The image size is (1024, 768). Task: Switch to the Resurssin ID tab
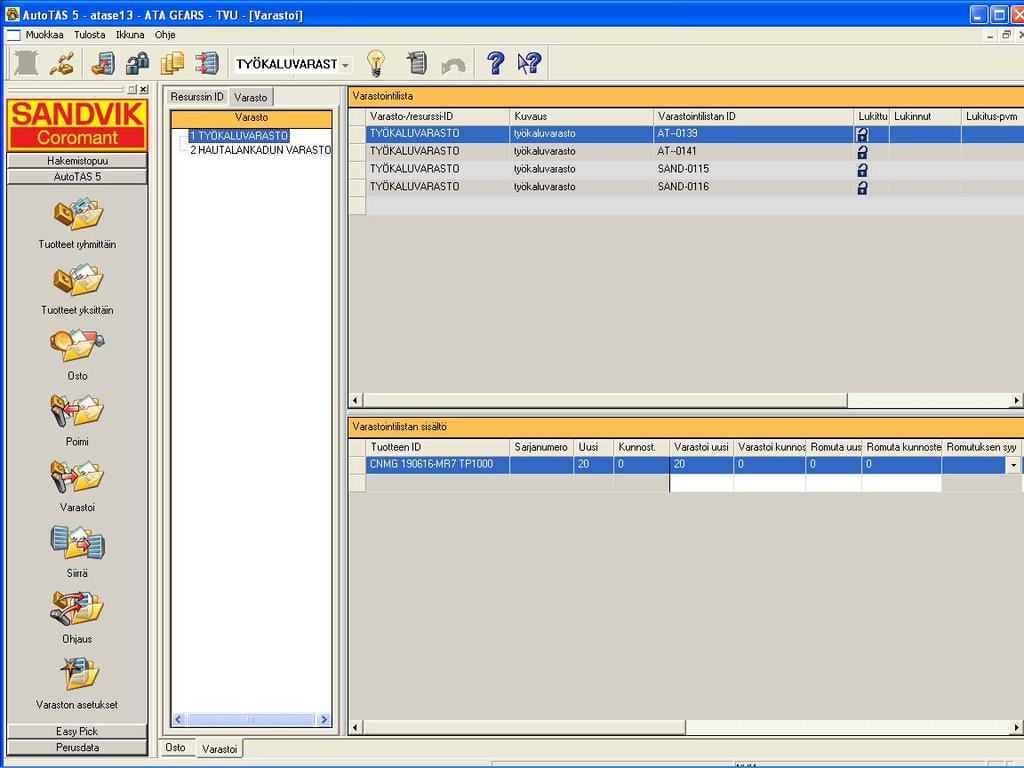click(x=197, y=97)
